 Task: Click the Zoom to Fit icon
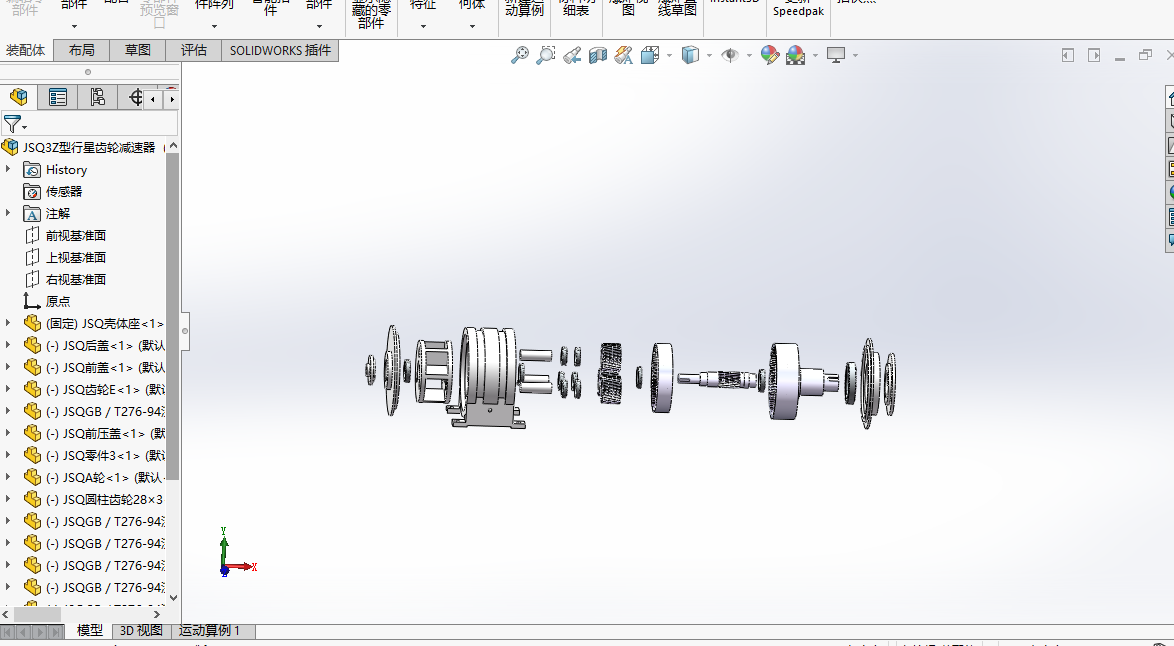tap(520, 55)
